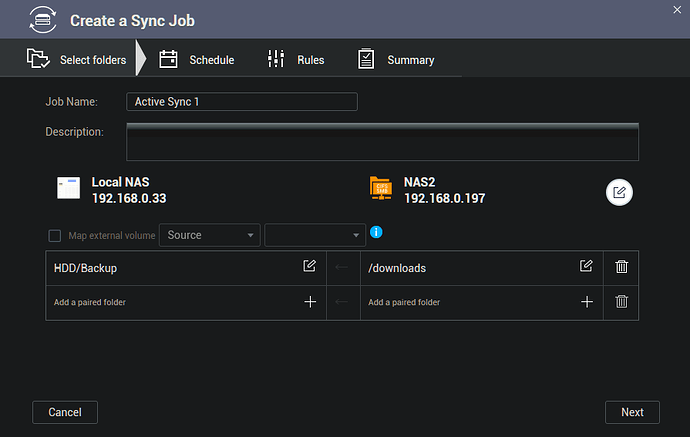Add a remote paired folder with plus icon
This screenshot has width=690, height=437.
(x=587, y=302)
